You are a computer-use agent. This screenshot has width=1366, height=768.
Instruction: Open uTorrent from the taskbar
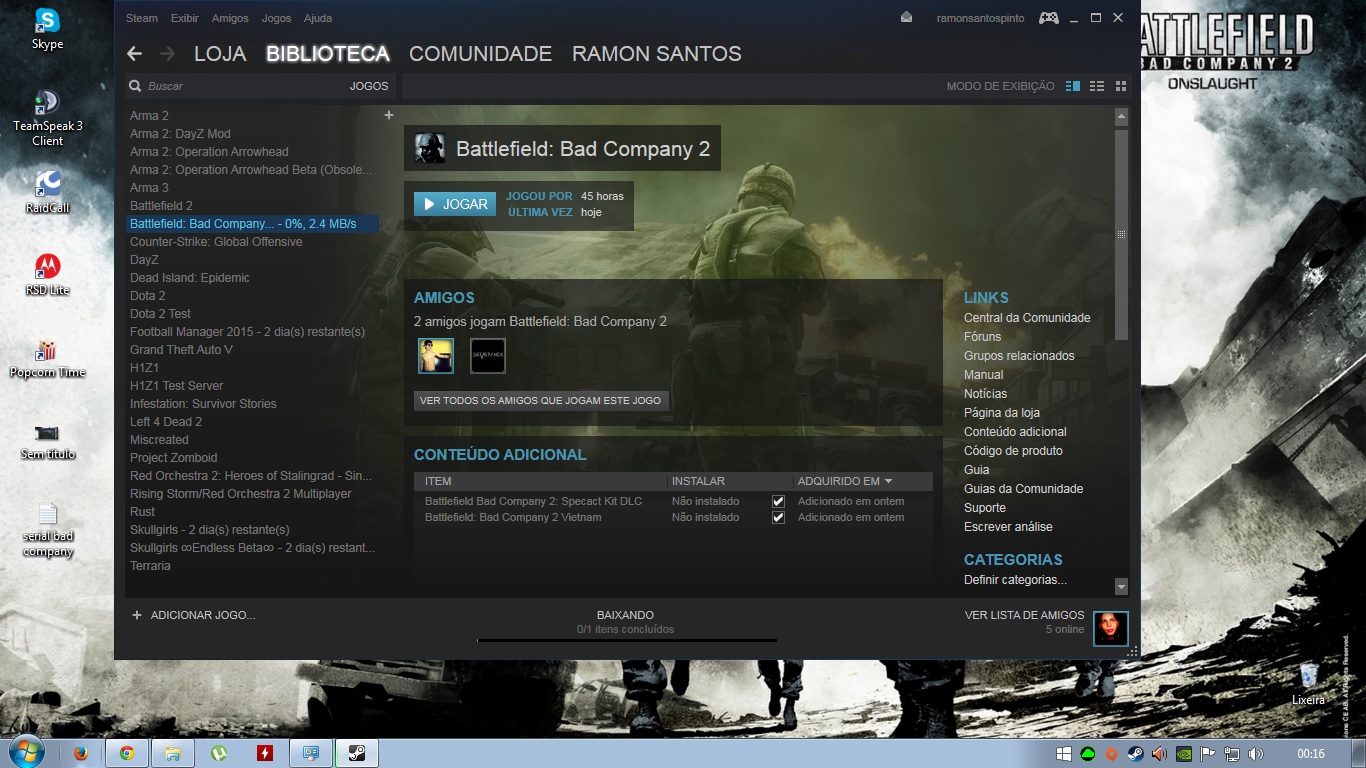click(x=219, y=753)
